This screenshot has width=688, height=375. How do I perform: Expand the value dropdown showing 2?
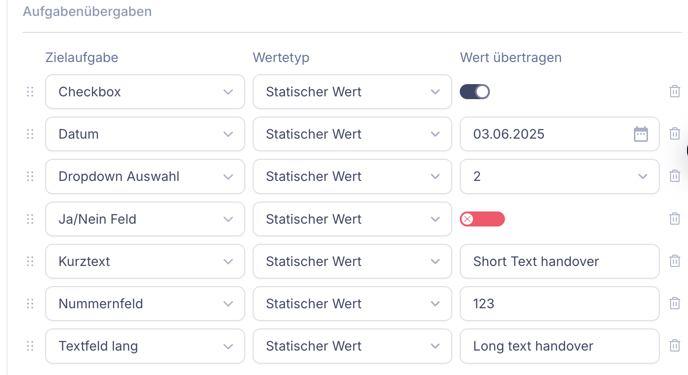point(559,176)
